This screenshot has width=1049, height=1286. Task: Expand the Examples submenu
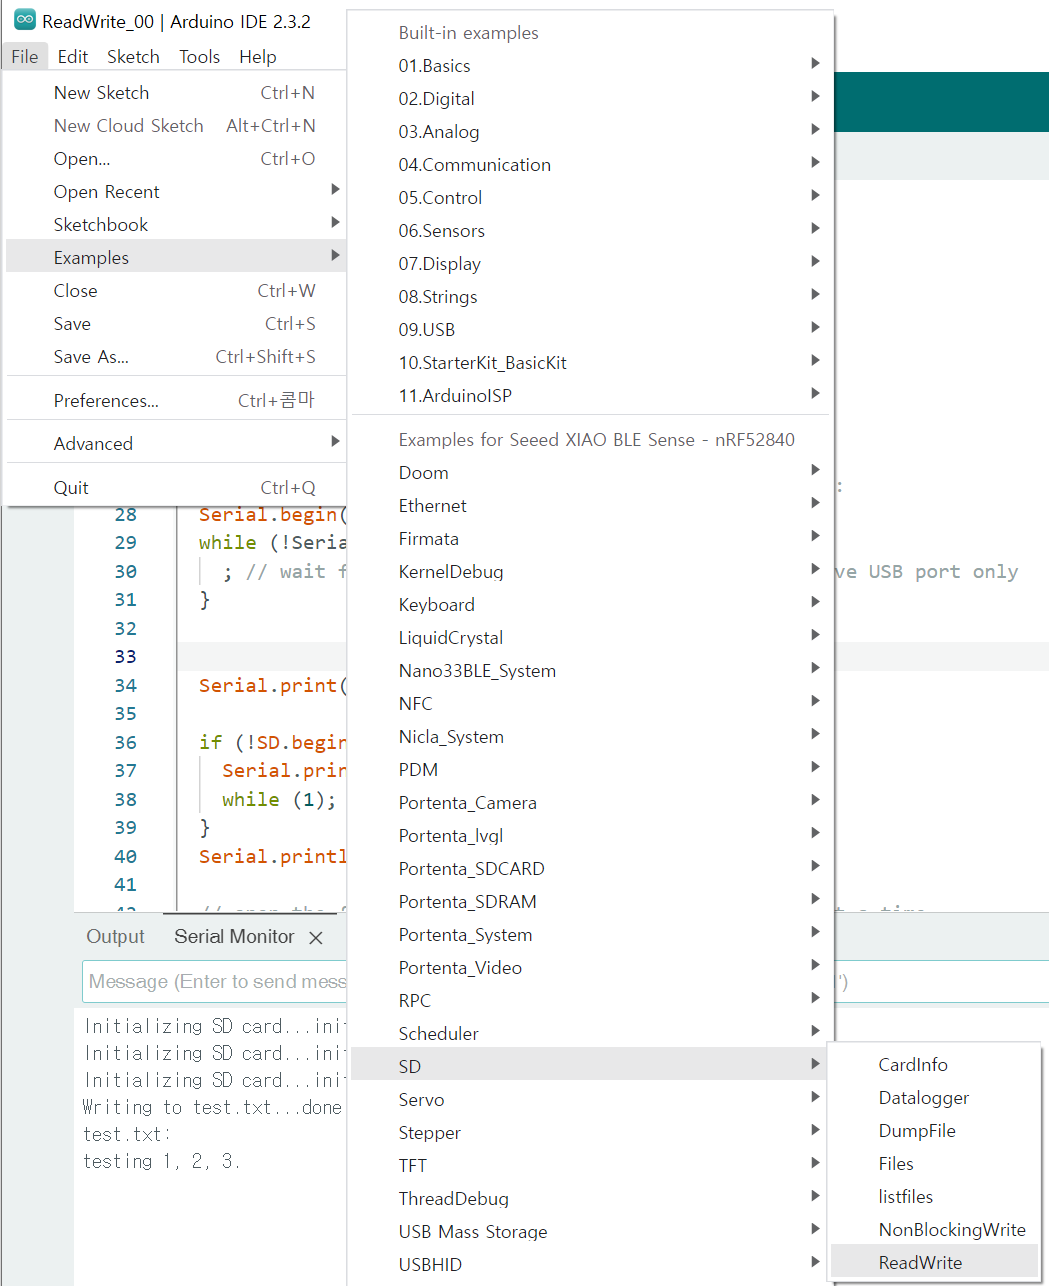coord(176,258)
